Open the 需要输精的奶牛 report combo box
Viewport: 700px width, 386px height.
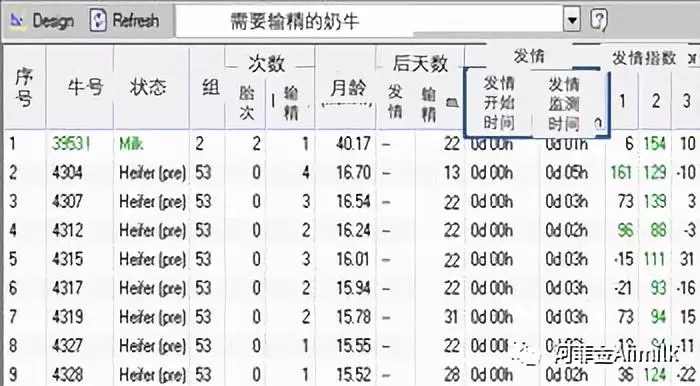[x=378, y=21]
